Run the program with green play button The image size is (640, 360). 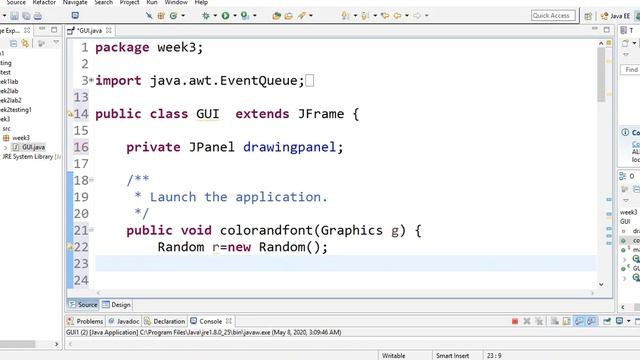[x=225, y=16]
